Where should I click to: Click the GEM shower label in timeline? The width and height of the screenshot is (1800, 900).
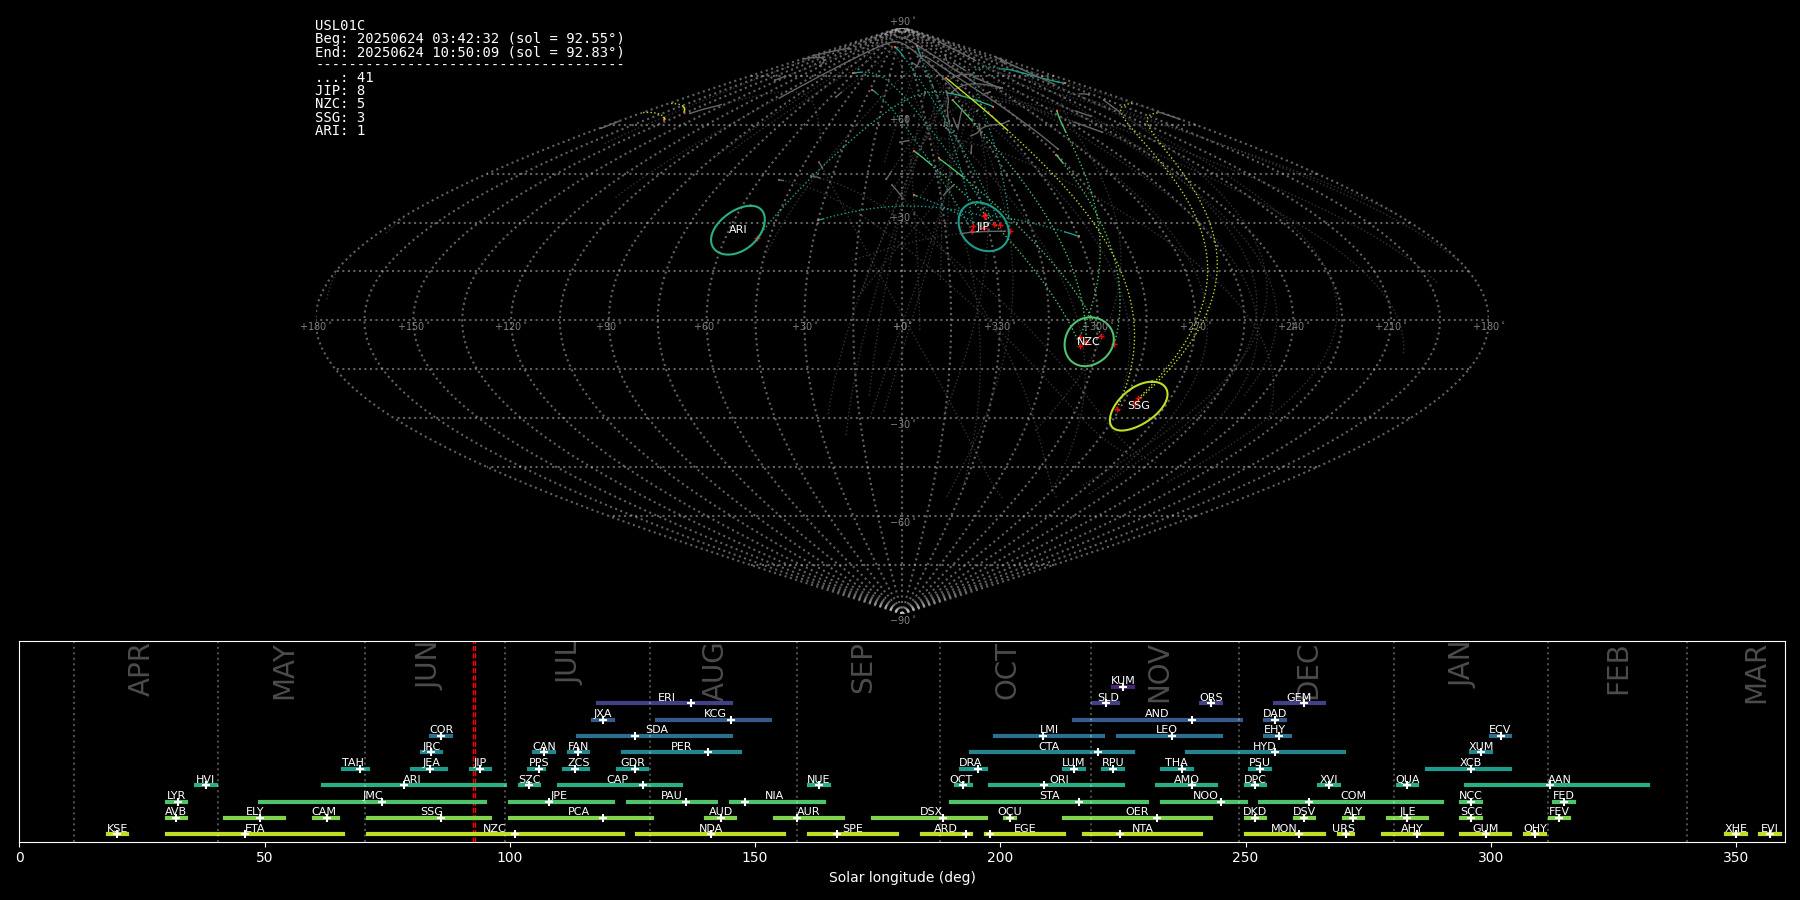click(1299, 698)
